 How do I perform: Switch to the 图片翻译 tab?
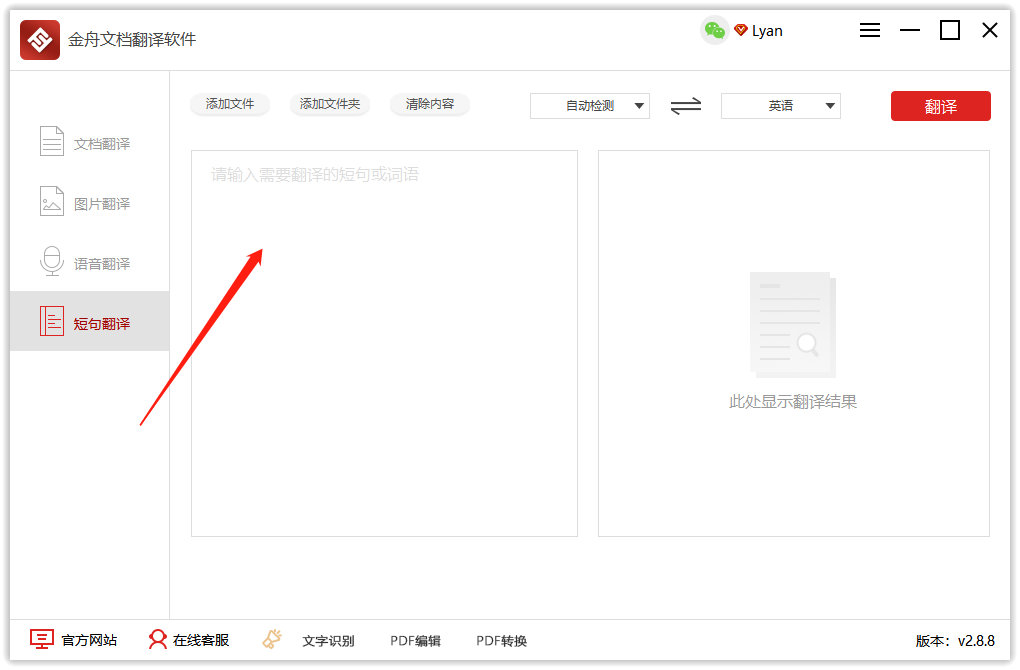(x=90, y=202)
